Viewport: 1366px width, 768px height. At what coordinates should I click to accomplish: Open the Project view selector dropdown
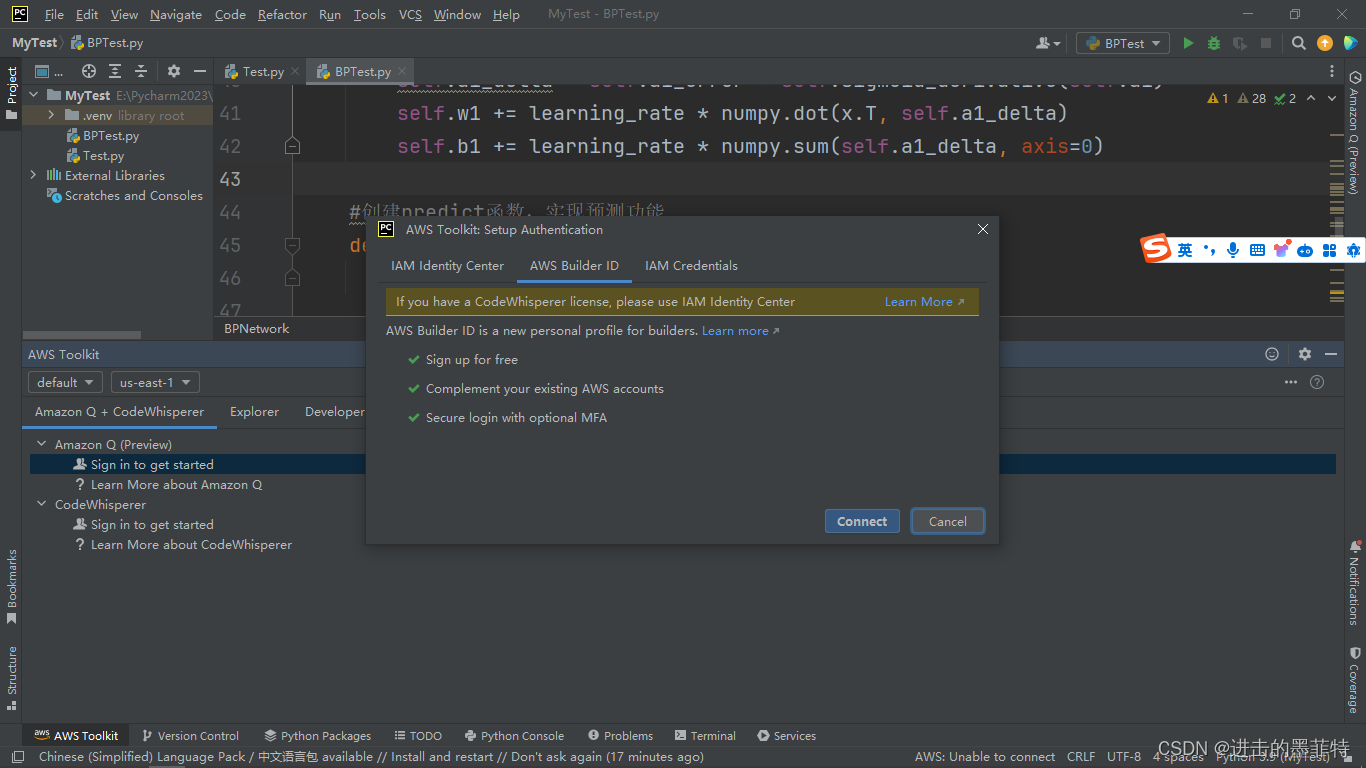click(x=50, y=71)
